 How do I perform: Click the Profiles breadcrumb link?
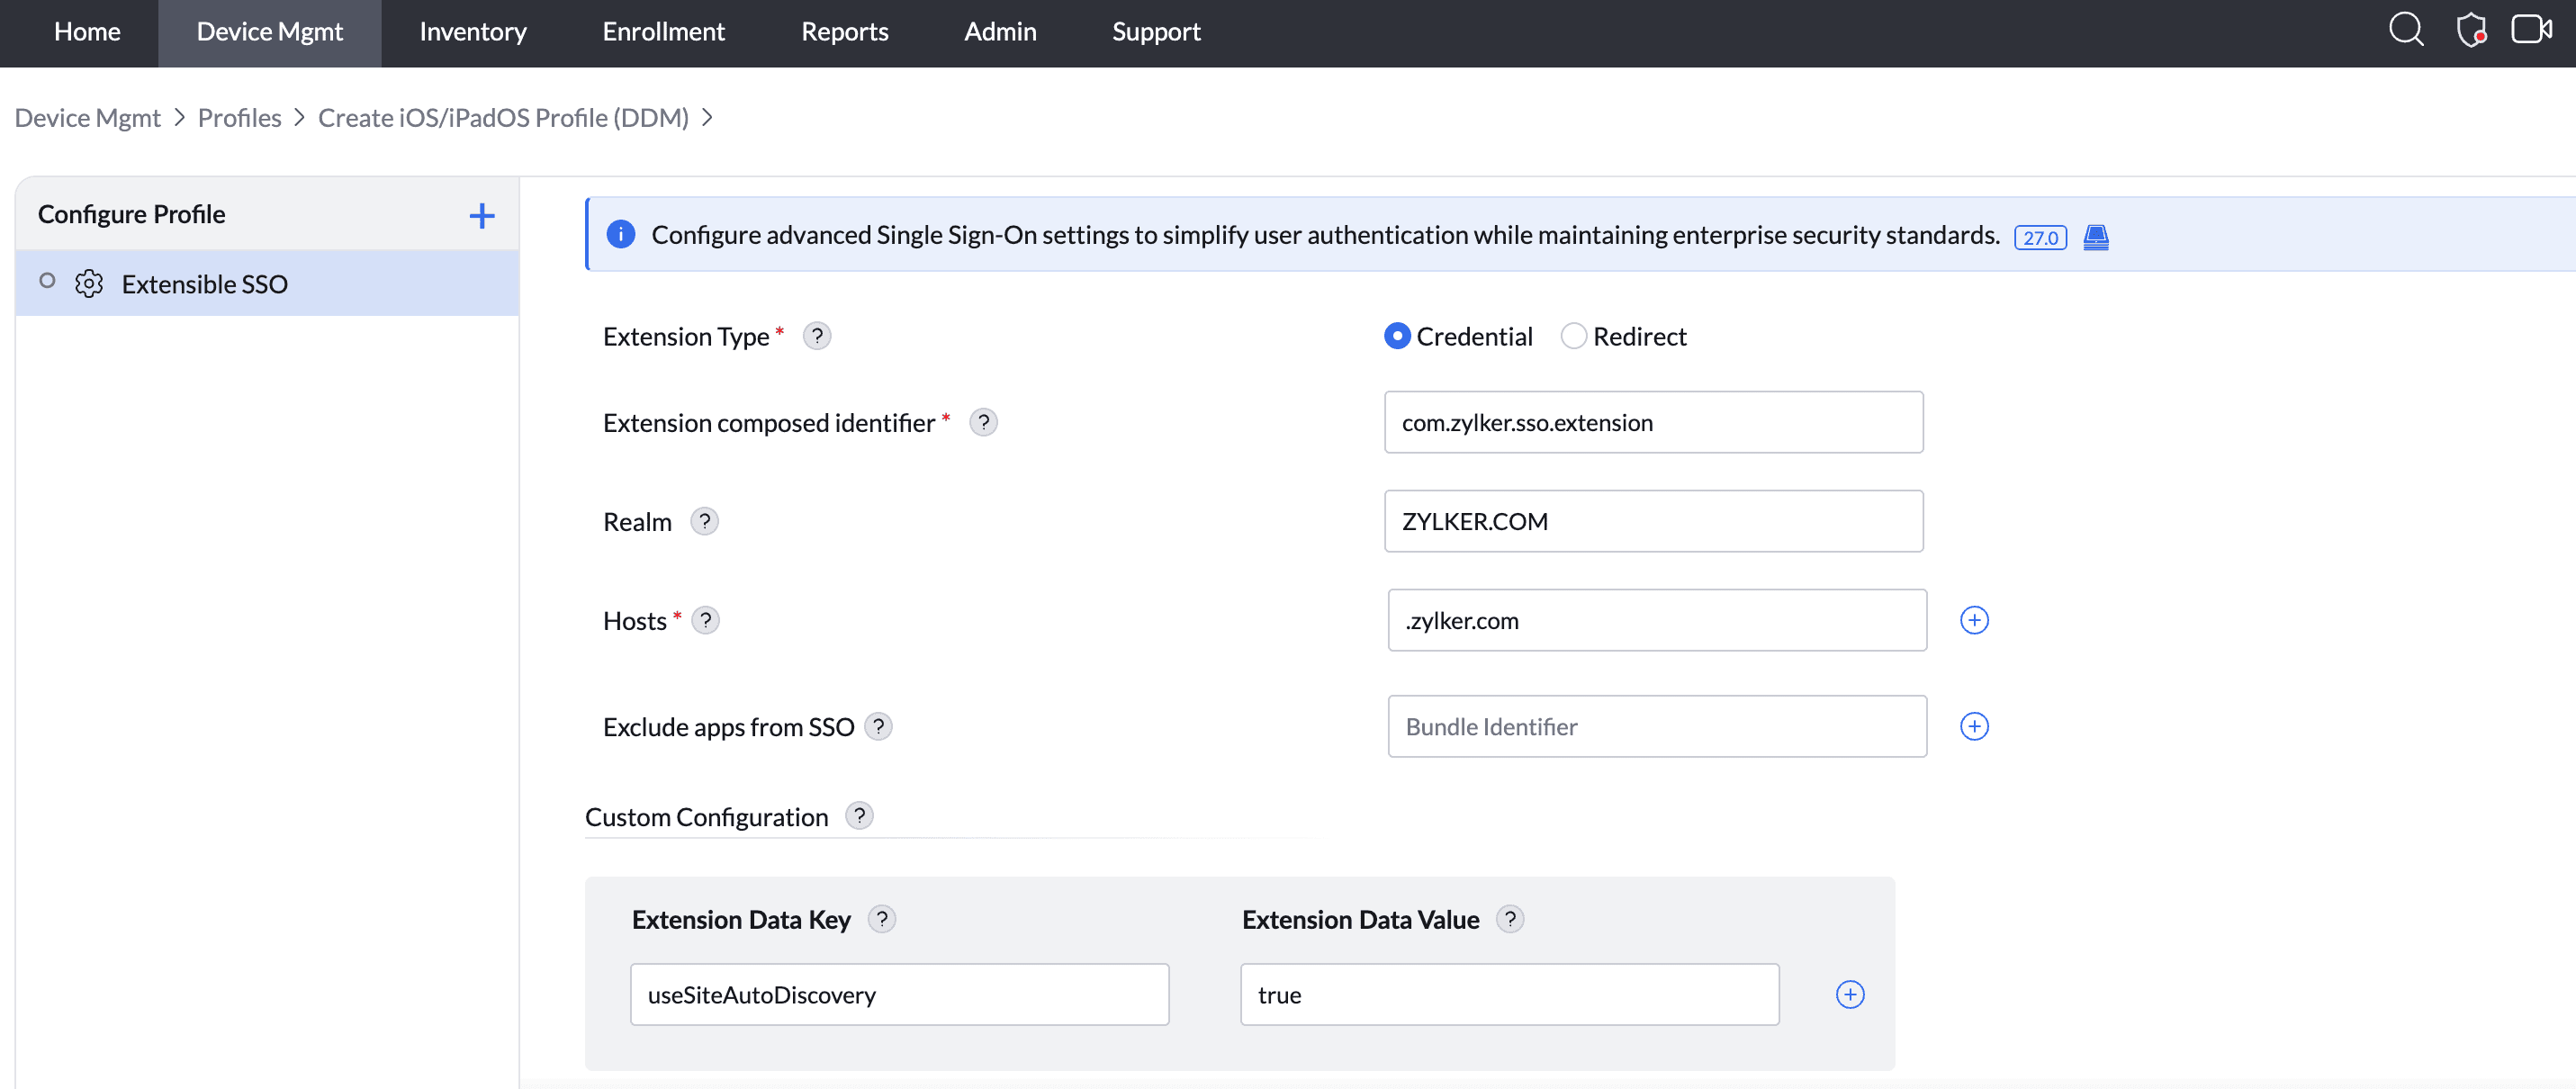click(x=239, y=118)
